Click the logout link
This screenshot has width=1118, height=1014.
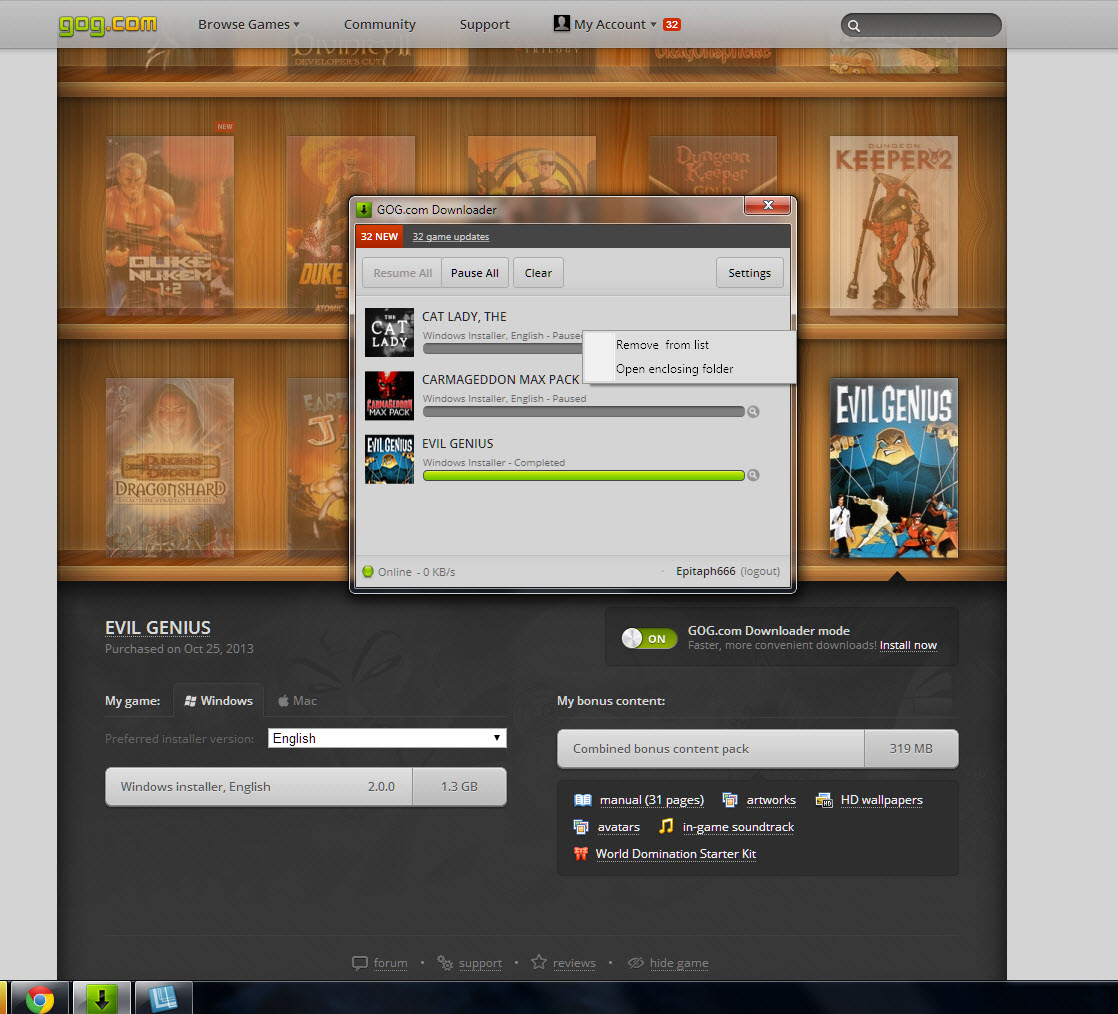tap(760, 571)
